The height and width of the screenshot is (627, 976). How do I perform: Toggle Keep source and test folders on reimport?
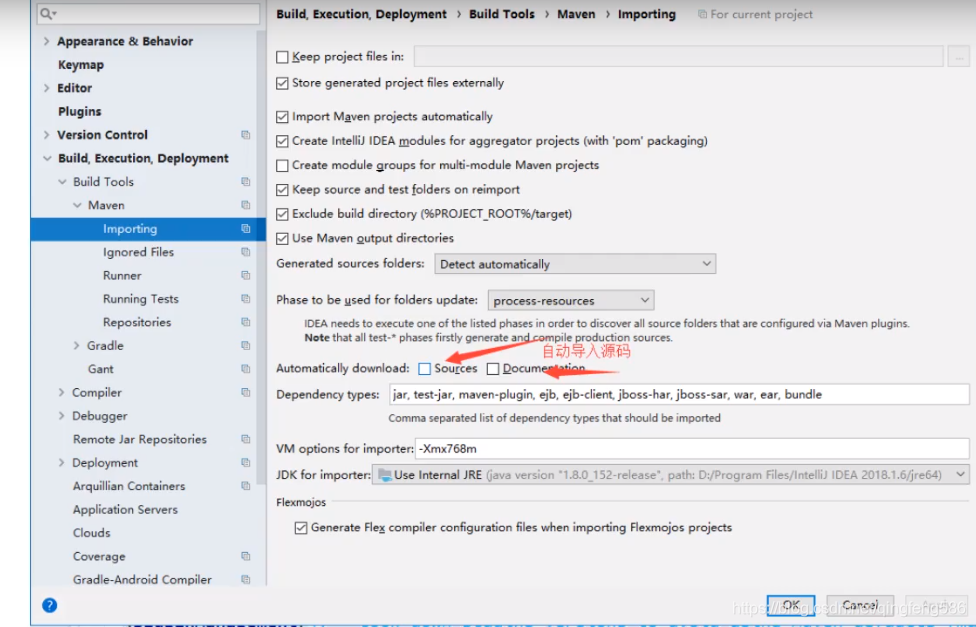pos(282,189)
